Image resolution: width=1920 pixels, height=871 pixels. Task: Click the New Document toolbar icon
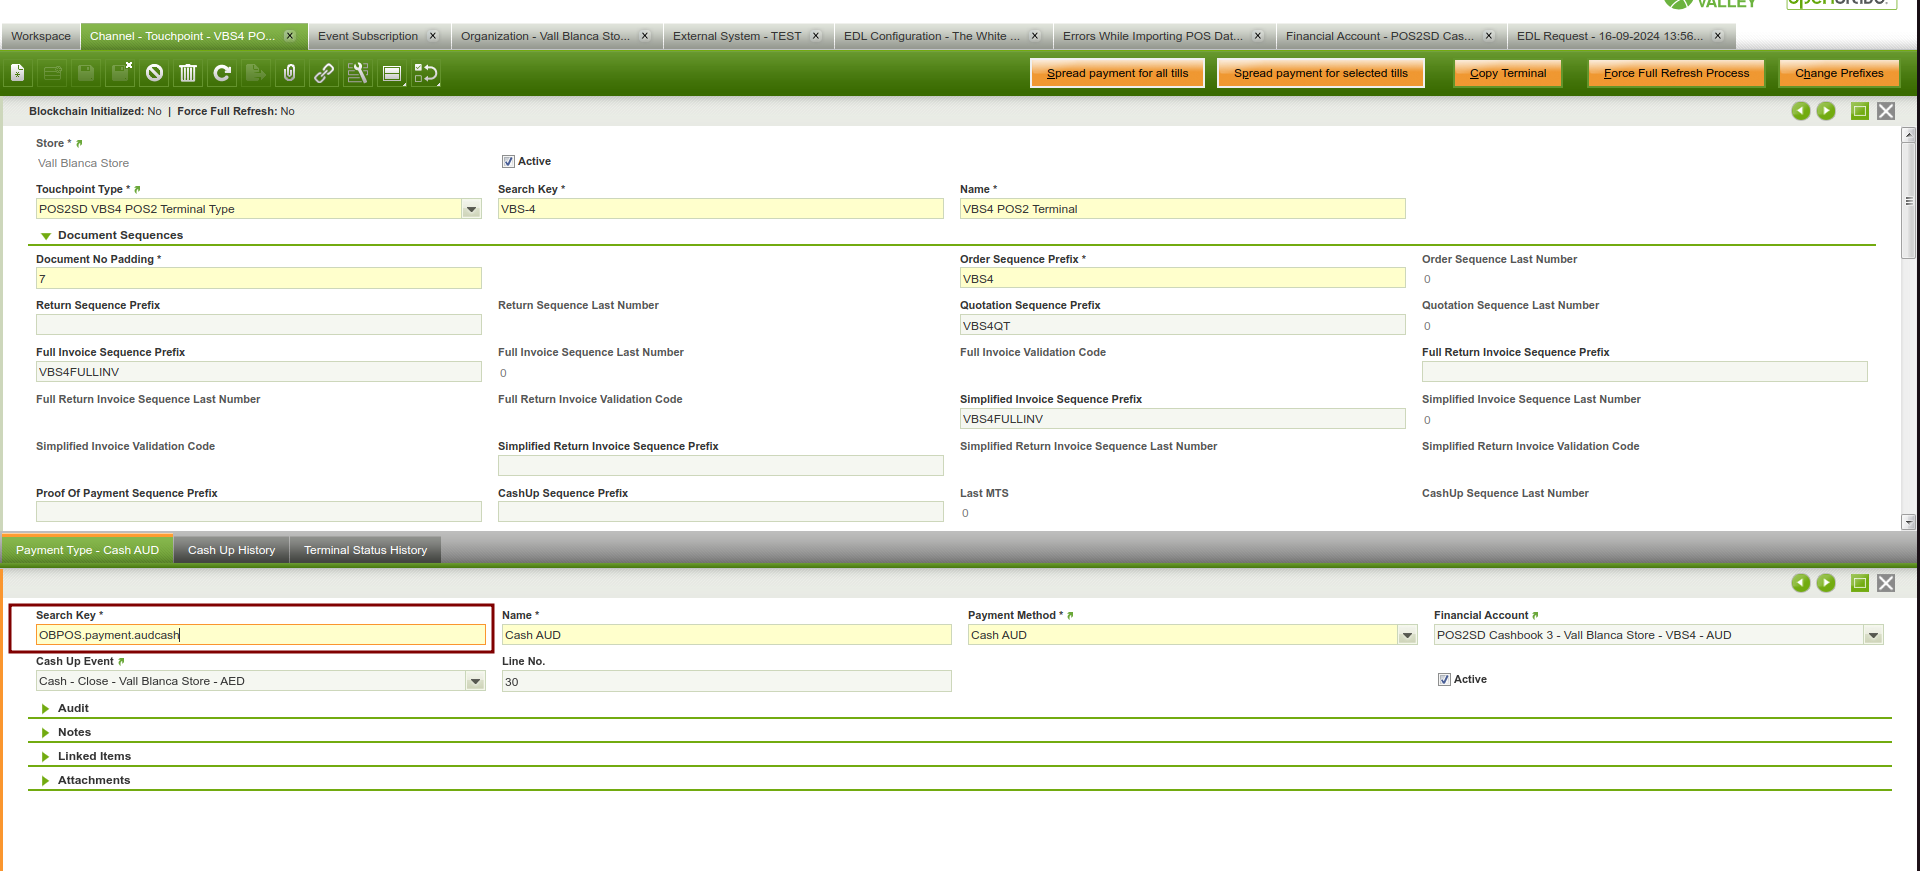tap(18, 73)
